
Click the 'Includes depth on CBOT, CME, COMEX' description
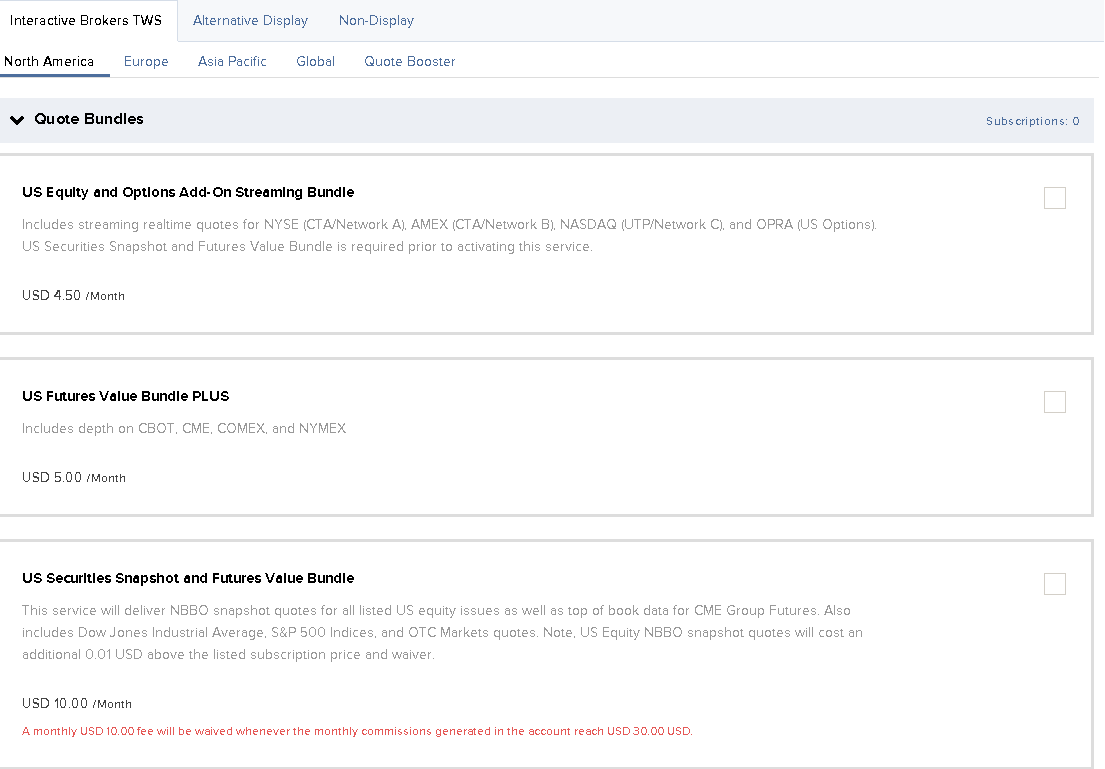(184, 429)
